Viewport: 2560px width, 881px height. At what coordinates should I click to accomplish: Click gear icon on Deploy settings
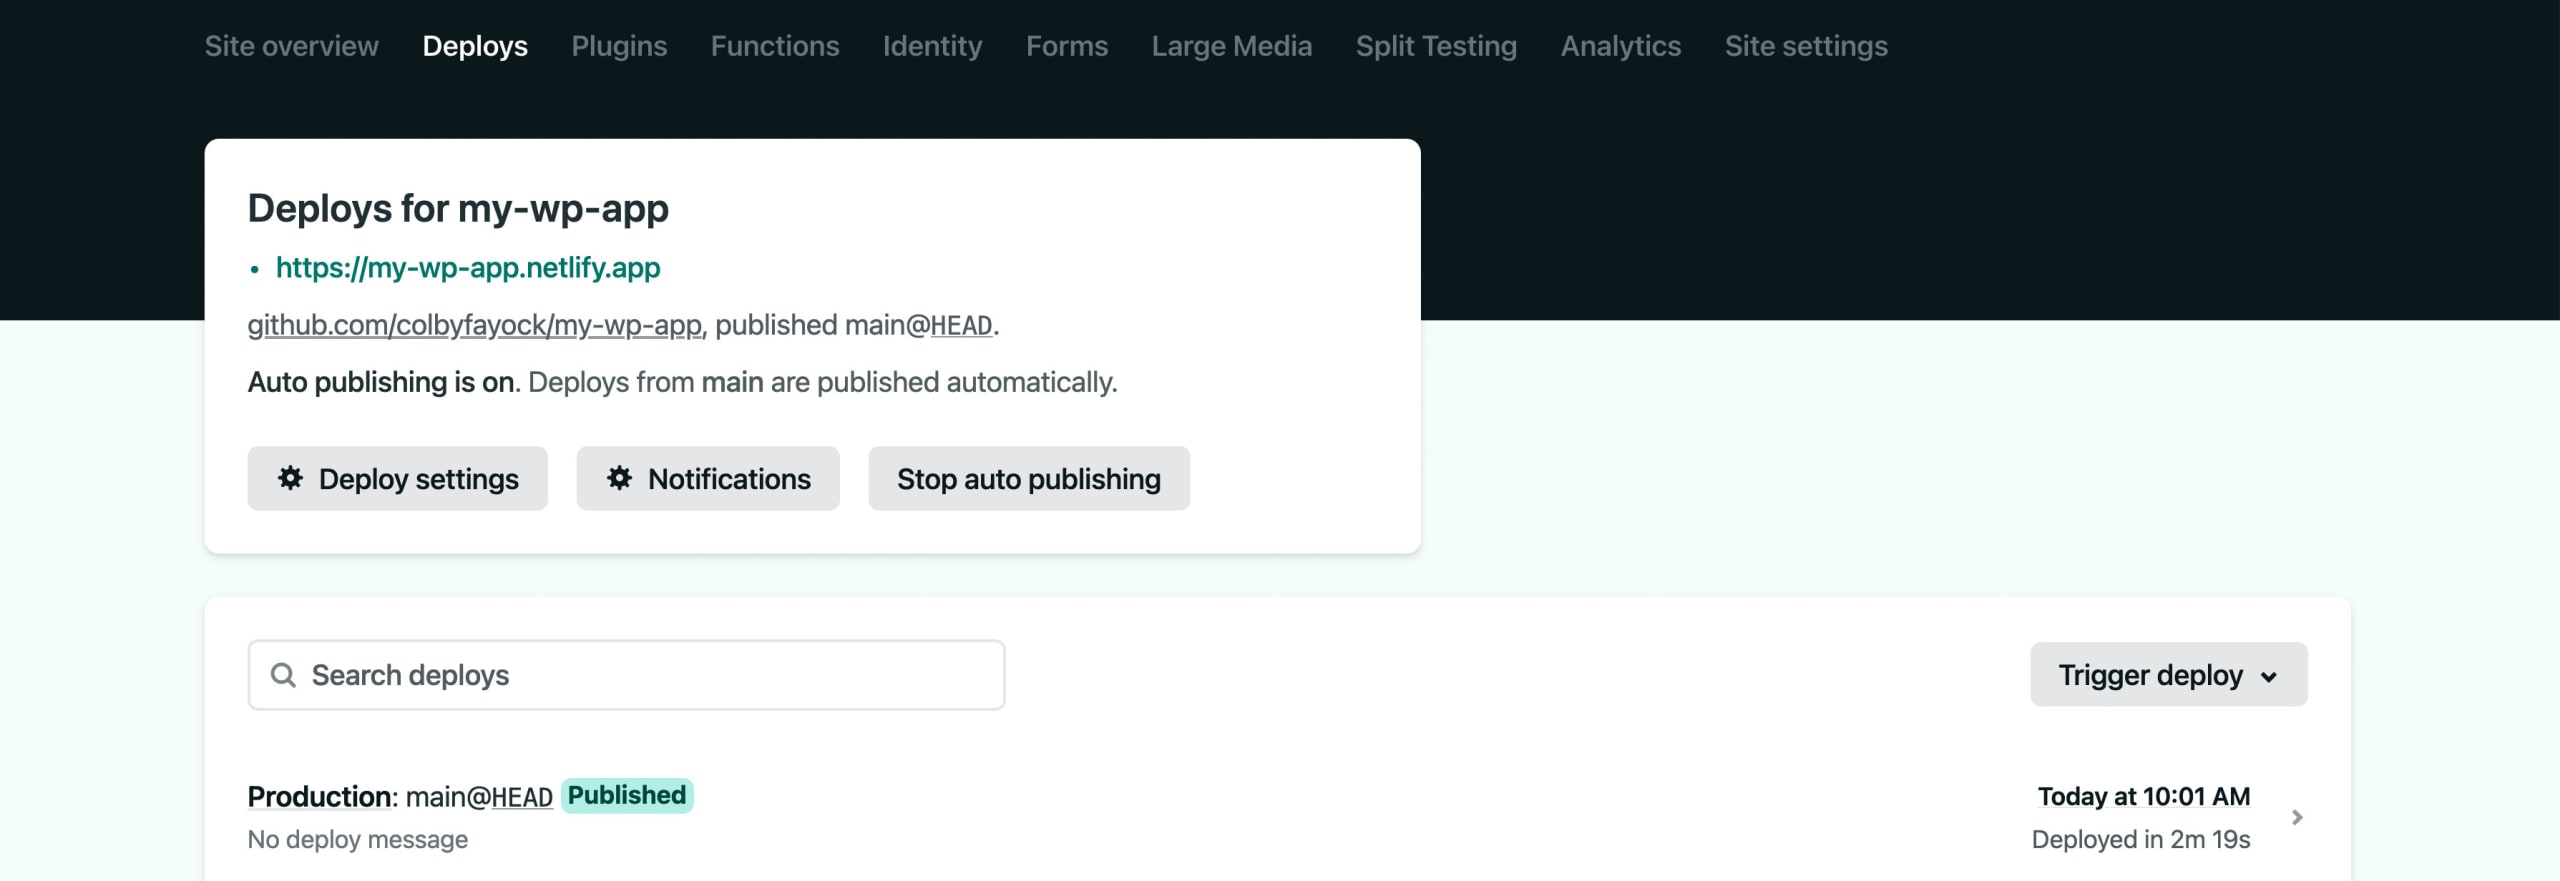pos(290,478)
